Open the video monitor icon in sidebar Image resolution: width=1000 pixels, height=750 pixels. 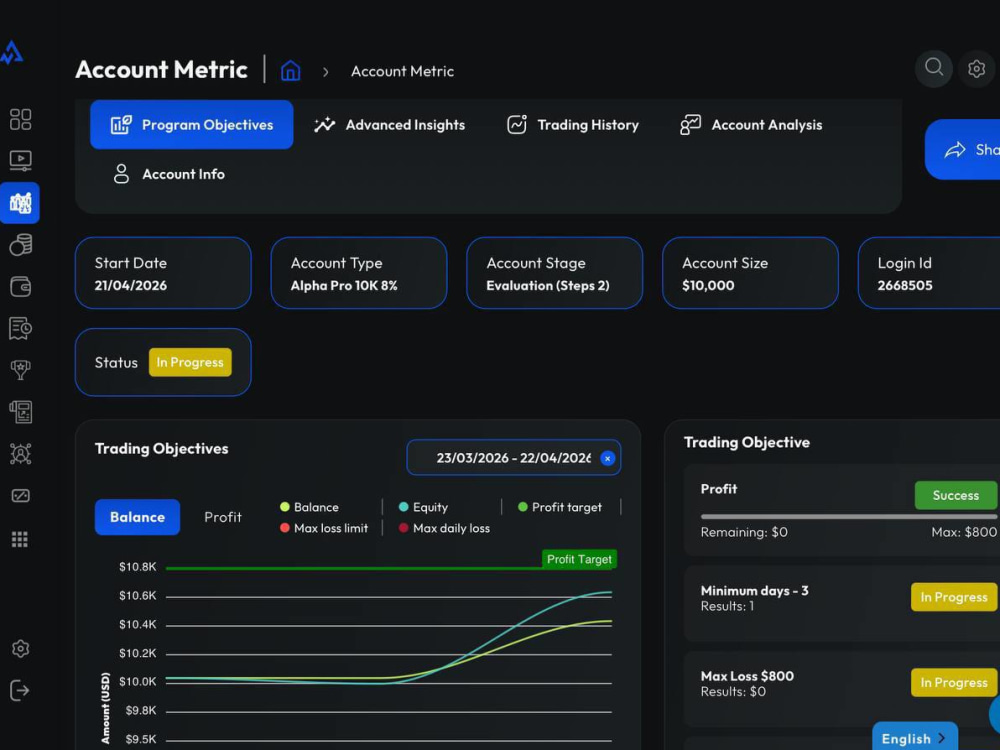point(20,160)
